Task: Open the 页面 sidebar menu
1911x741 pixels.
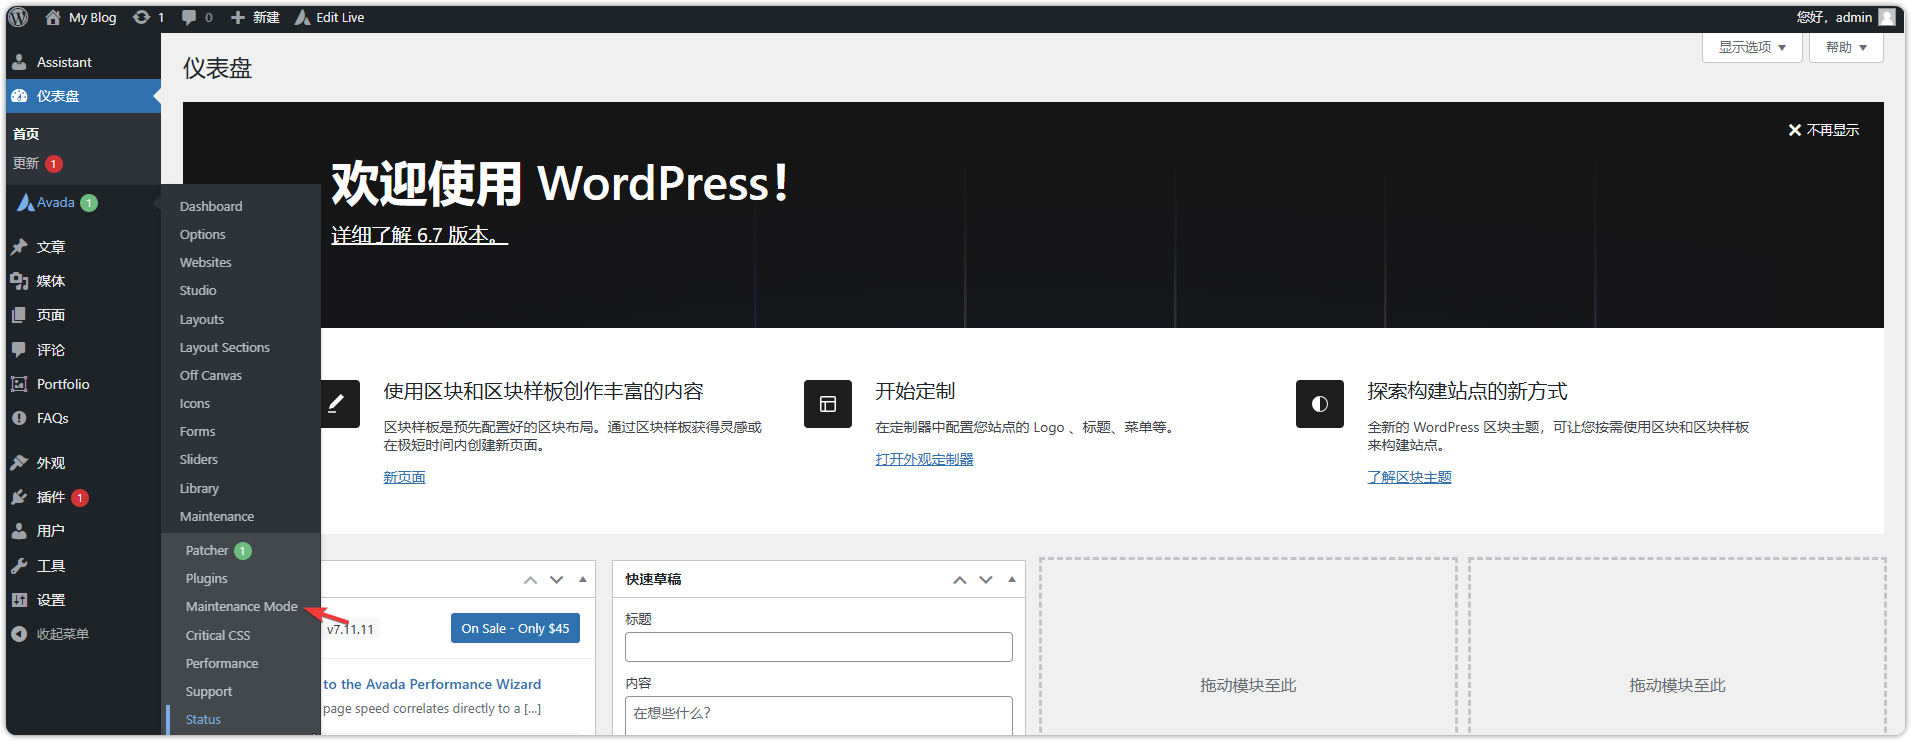Action: click(83, 315)
